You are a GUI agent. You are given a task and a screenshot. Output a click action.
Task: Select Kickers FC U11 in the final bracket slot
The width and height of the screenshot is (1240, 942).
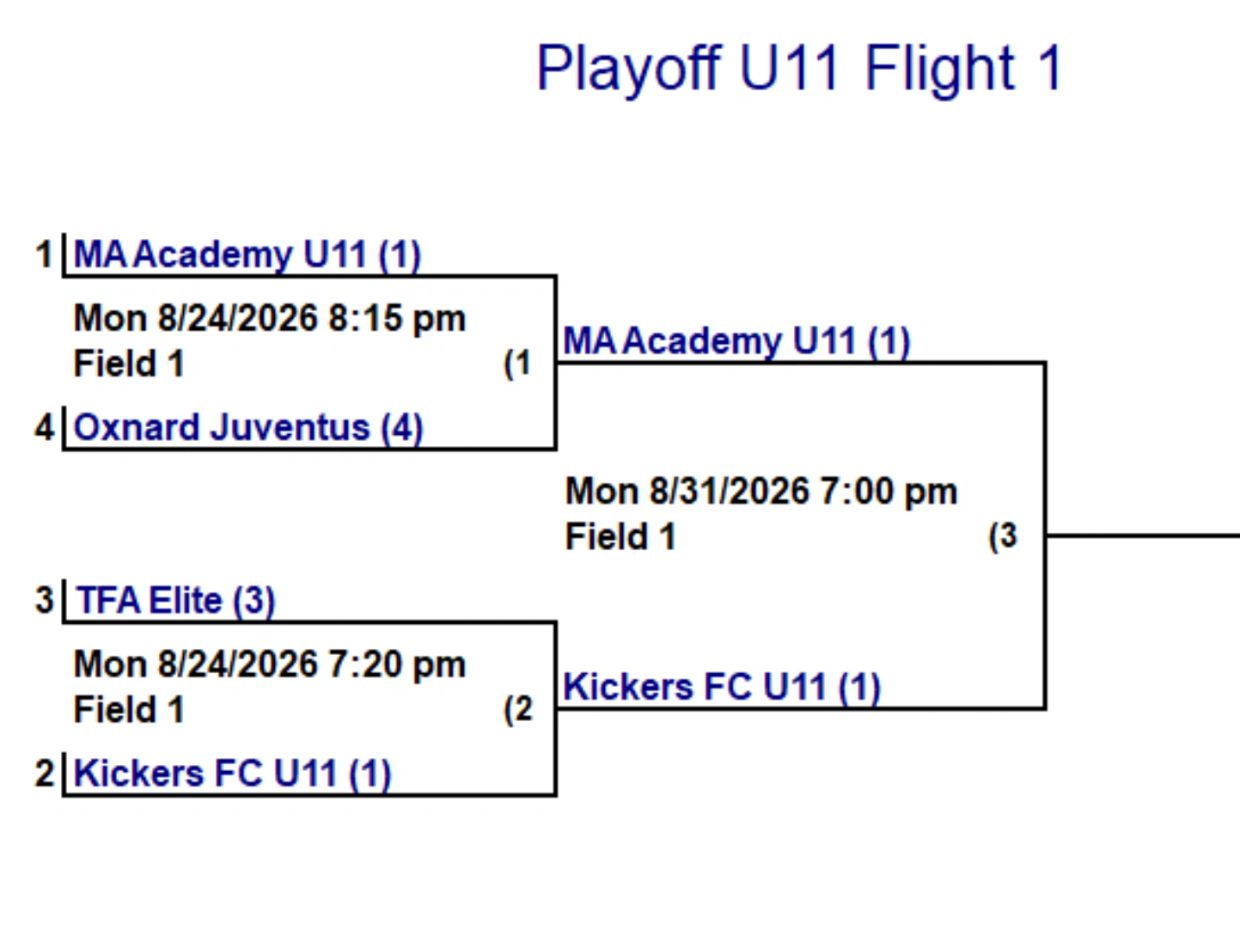[722, 687]
